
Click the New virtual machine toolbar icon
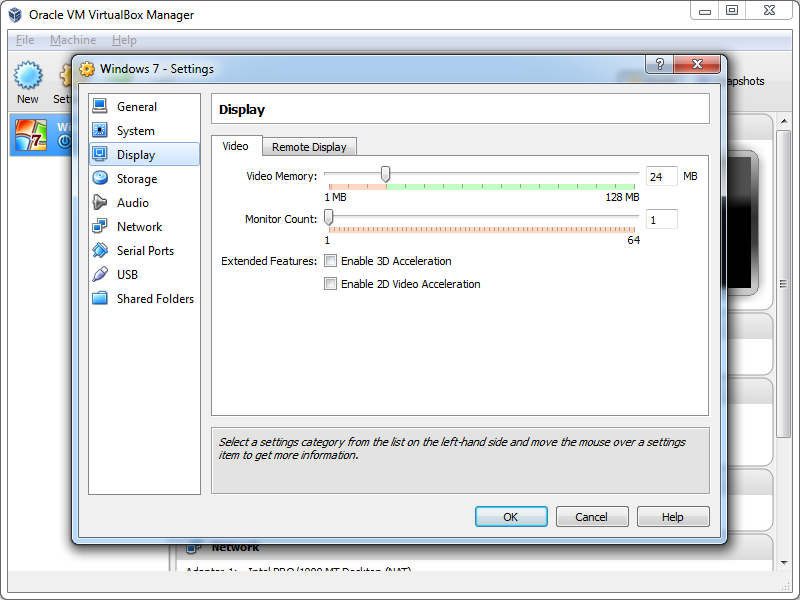pos(28,76)
